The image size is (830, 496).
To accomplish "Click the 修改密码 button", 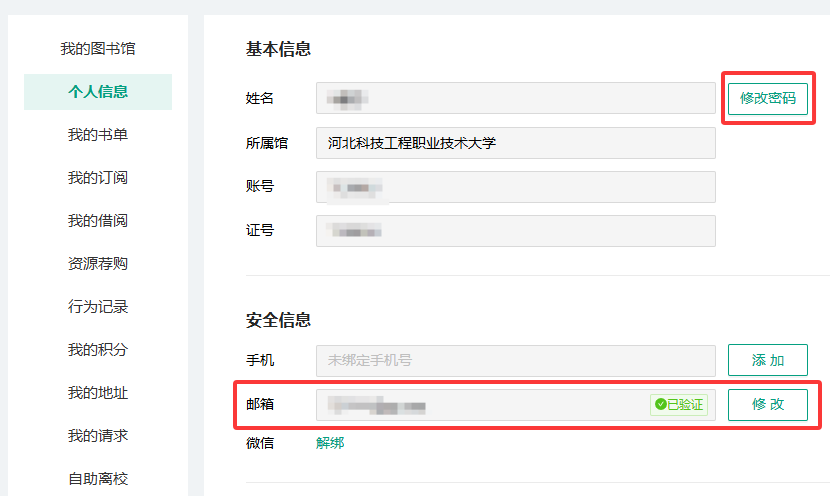I will pos(767,98).
